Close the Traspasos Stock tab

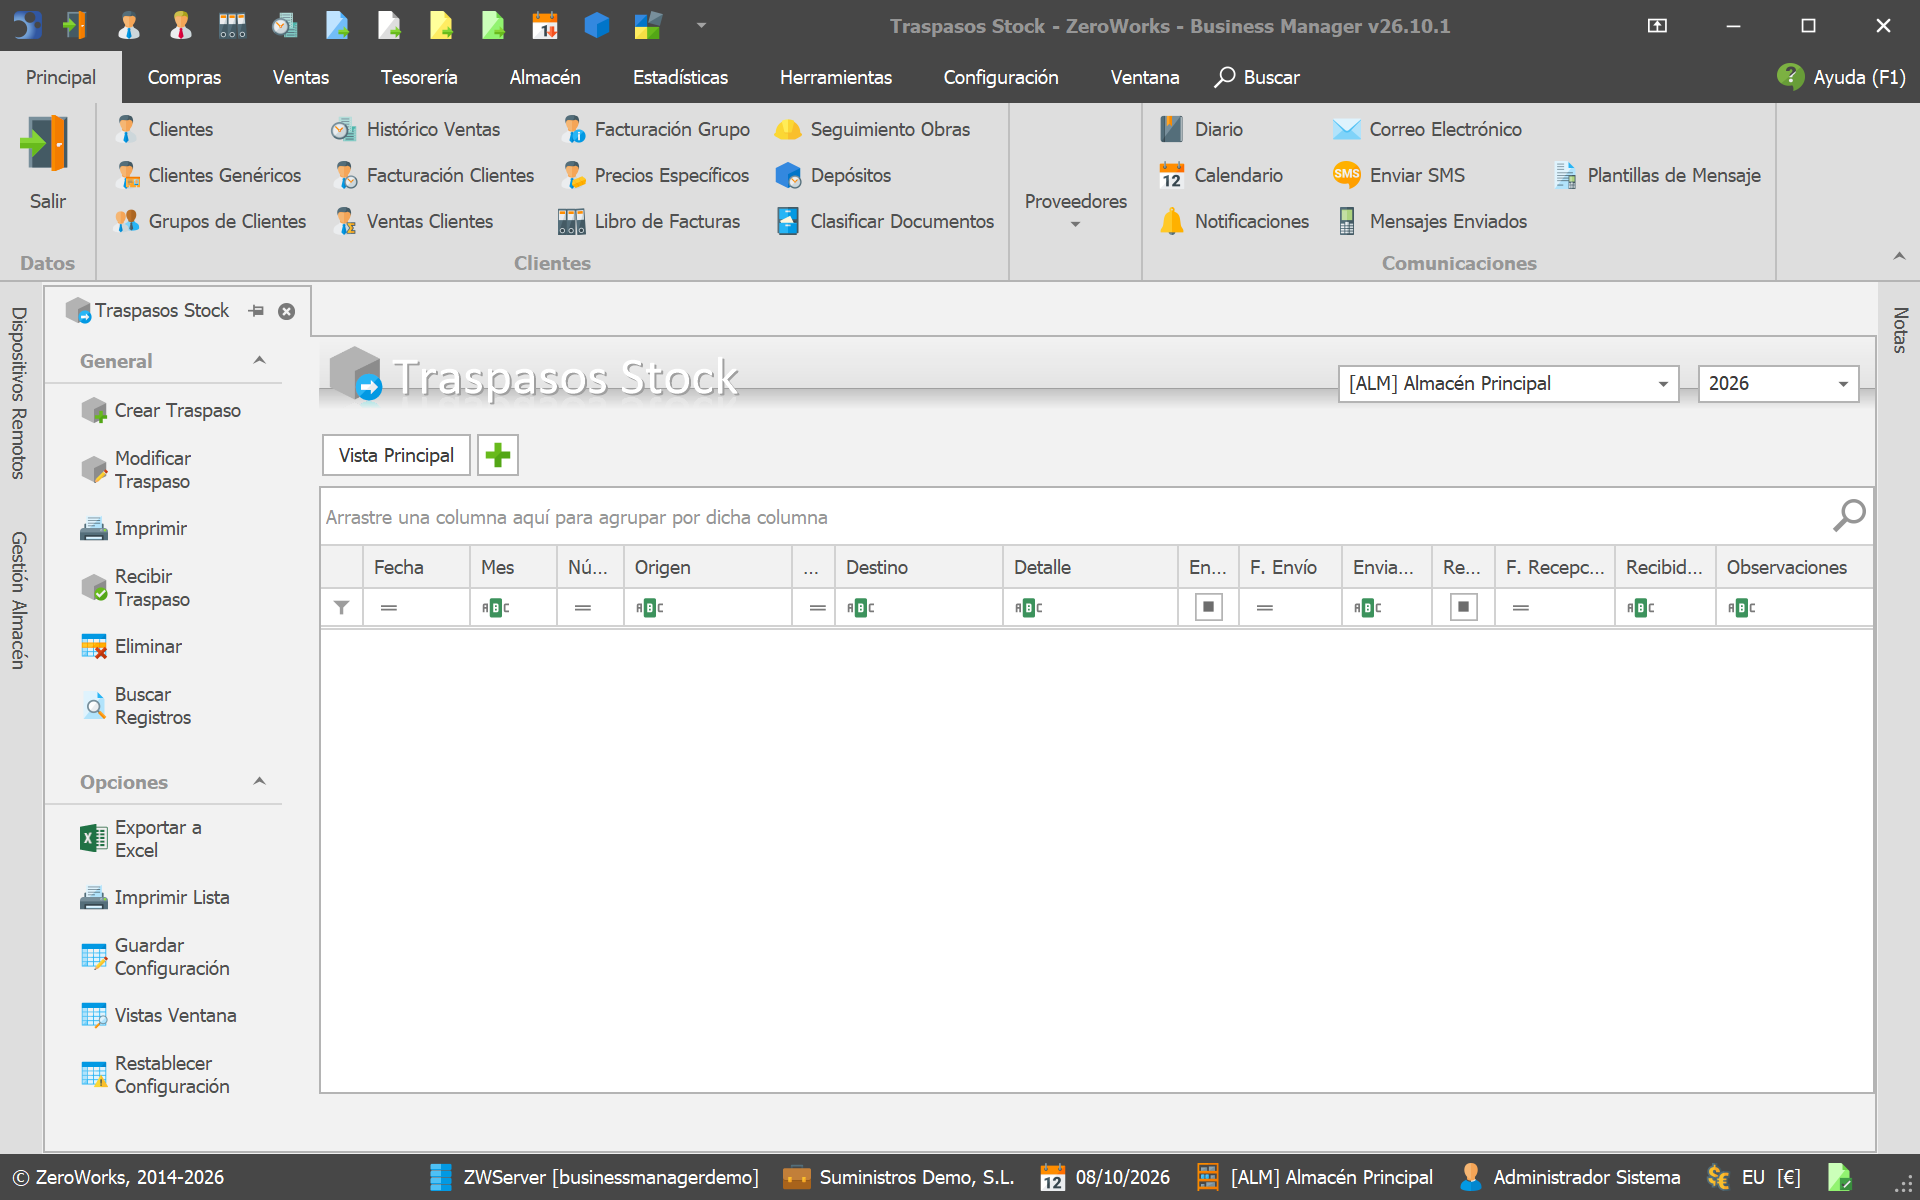click(287, 311)
